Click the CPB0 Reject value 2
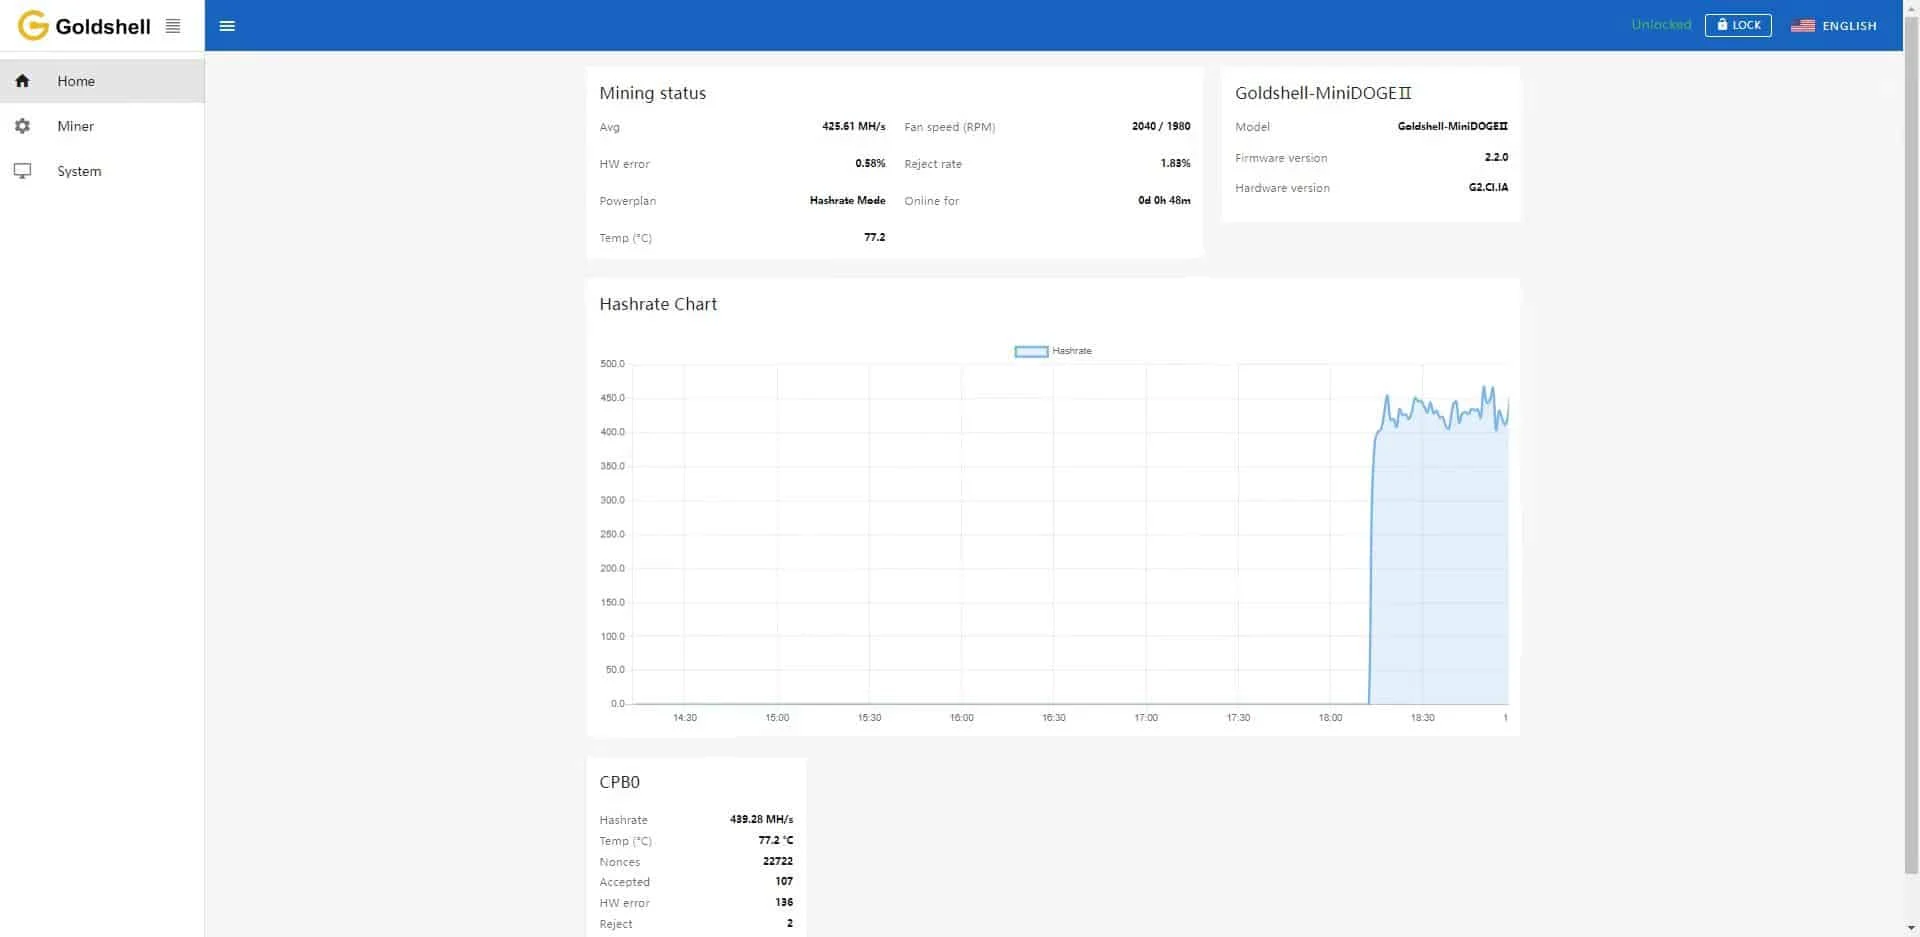 (790, 924)
